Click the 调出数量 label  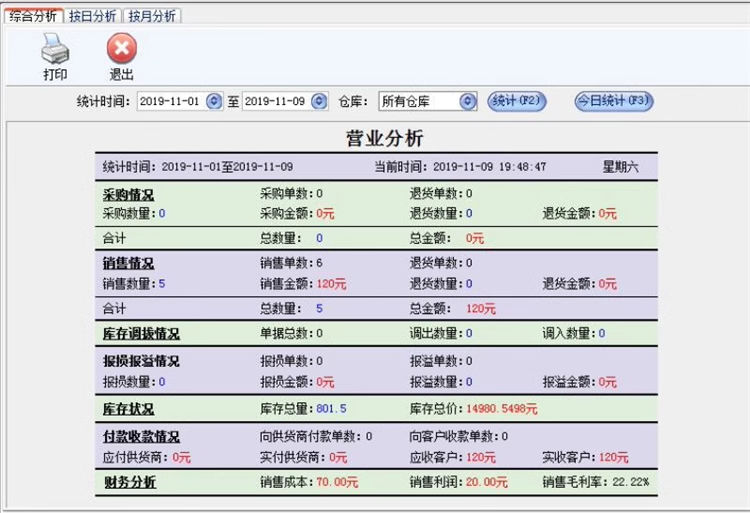pos(436,333)
